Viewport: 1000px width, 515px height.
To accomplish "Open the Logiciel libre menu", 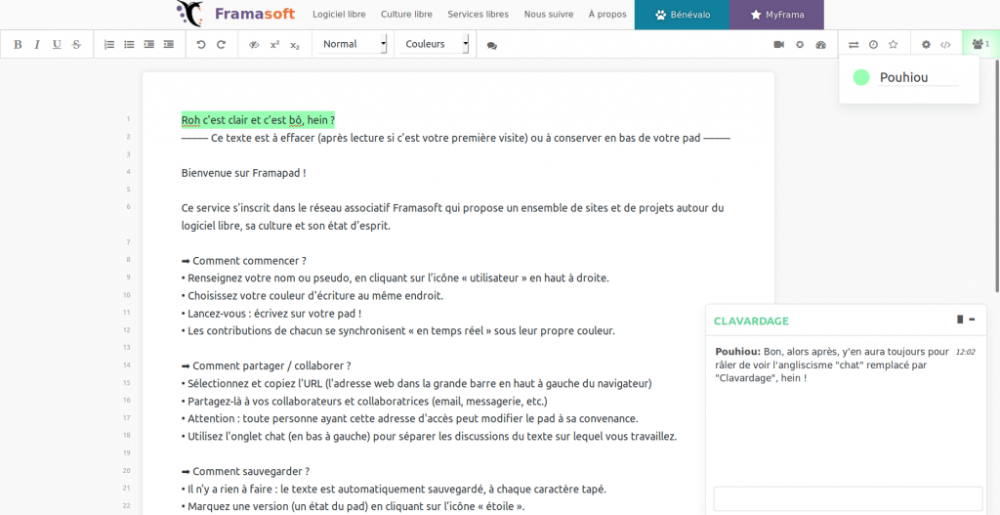I will [x=339, y=14].
